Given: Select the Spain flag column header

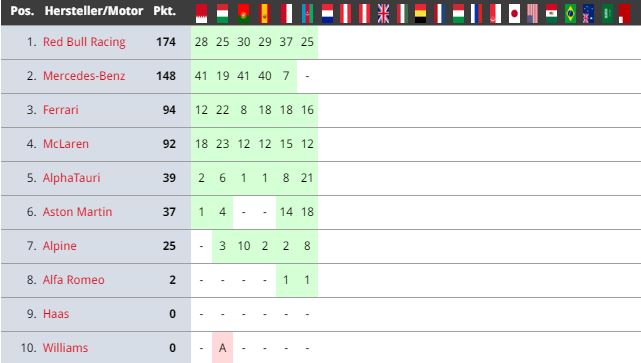Looking at the screenshot, I should coord(265,13).
